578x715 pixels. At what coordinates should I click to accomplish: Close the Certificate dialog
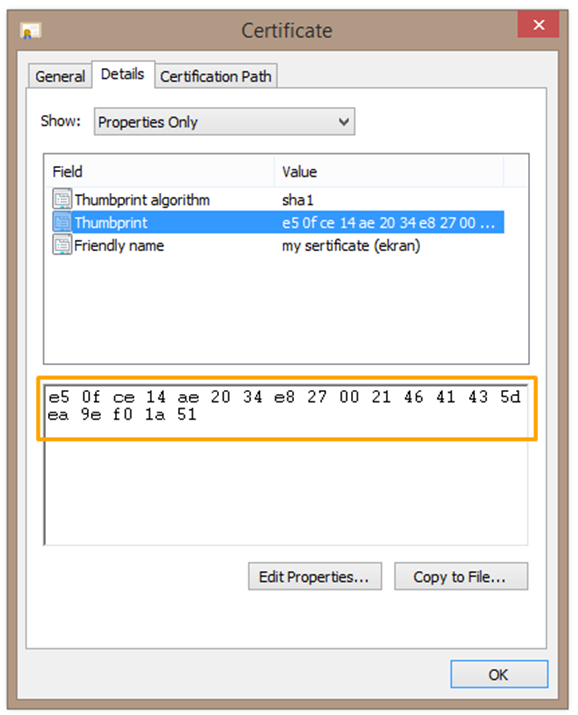538,25
